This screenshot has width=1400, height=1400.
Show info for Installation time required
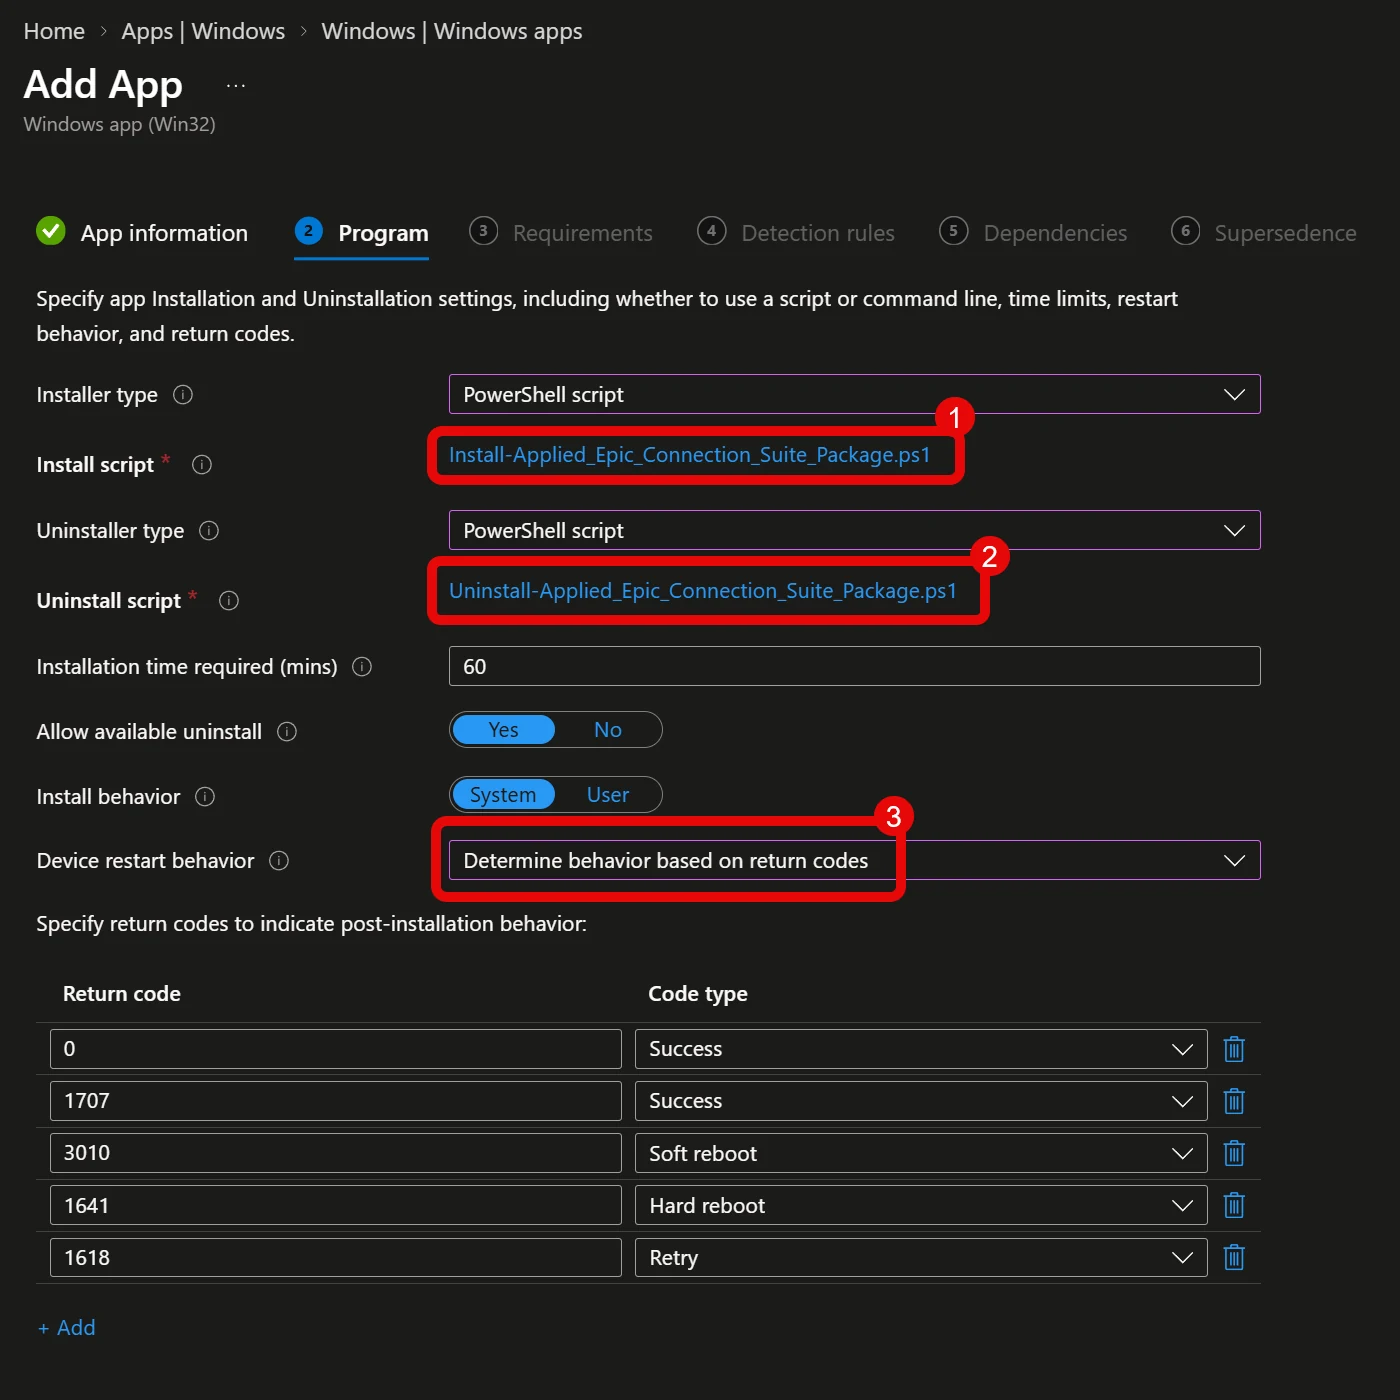point(362,667)
